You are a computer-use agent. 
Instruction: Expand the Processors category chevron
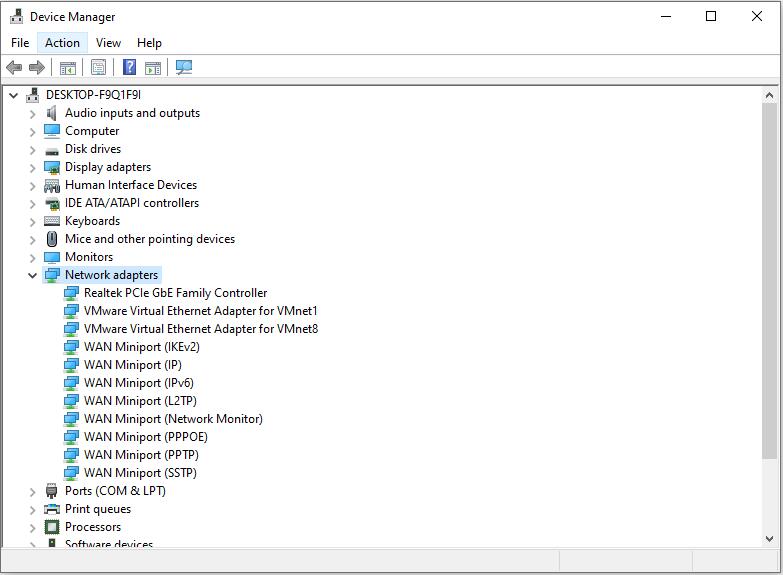(x=32, y=528)
